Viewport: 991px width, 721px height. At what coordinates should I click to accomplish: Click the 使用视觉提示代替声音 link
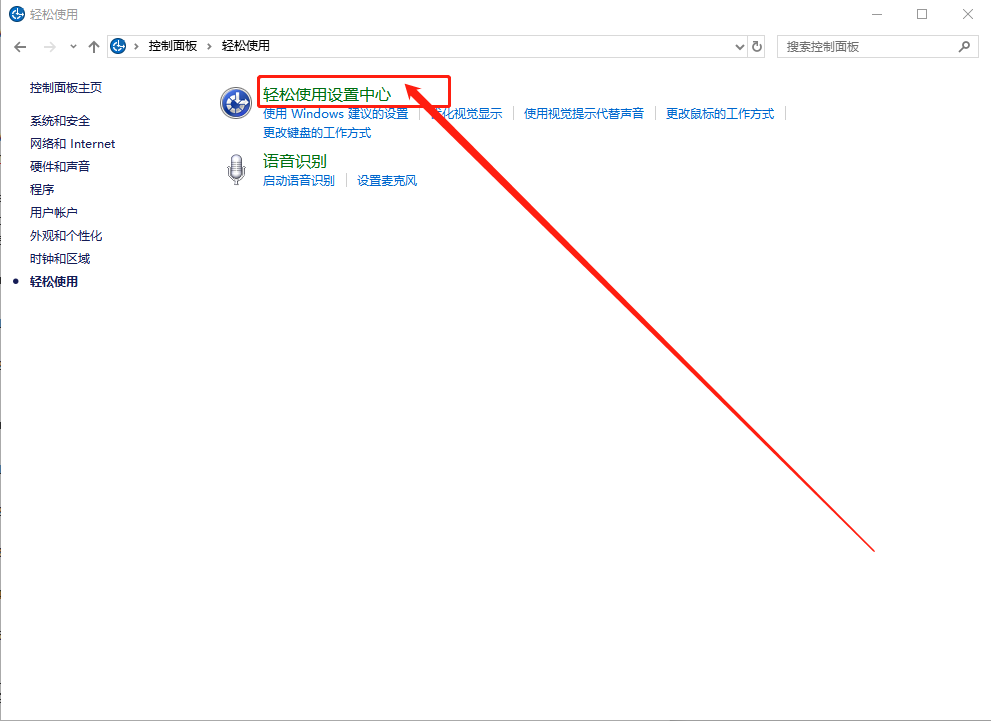[584, 114]
